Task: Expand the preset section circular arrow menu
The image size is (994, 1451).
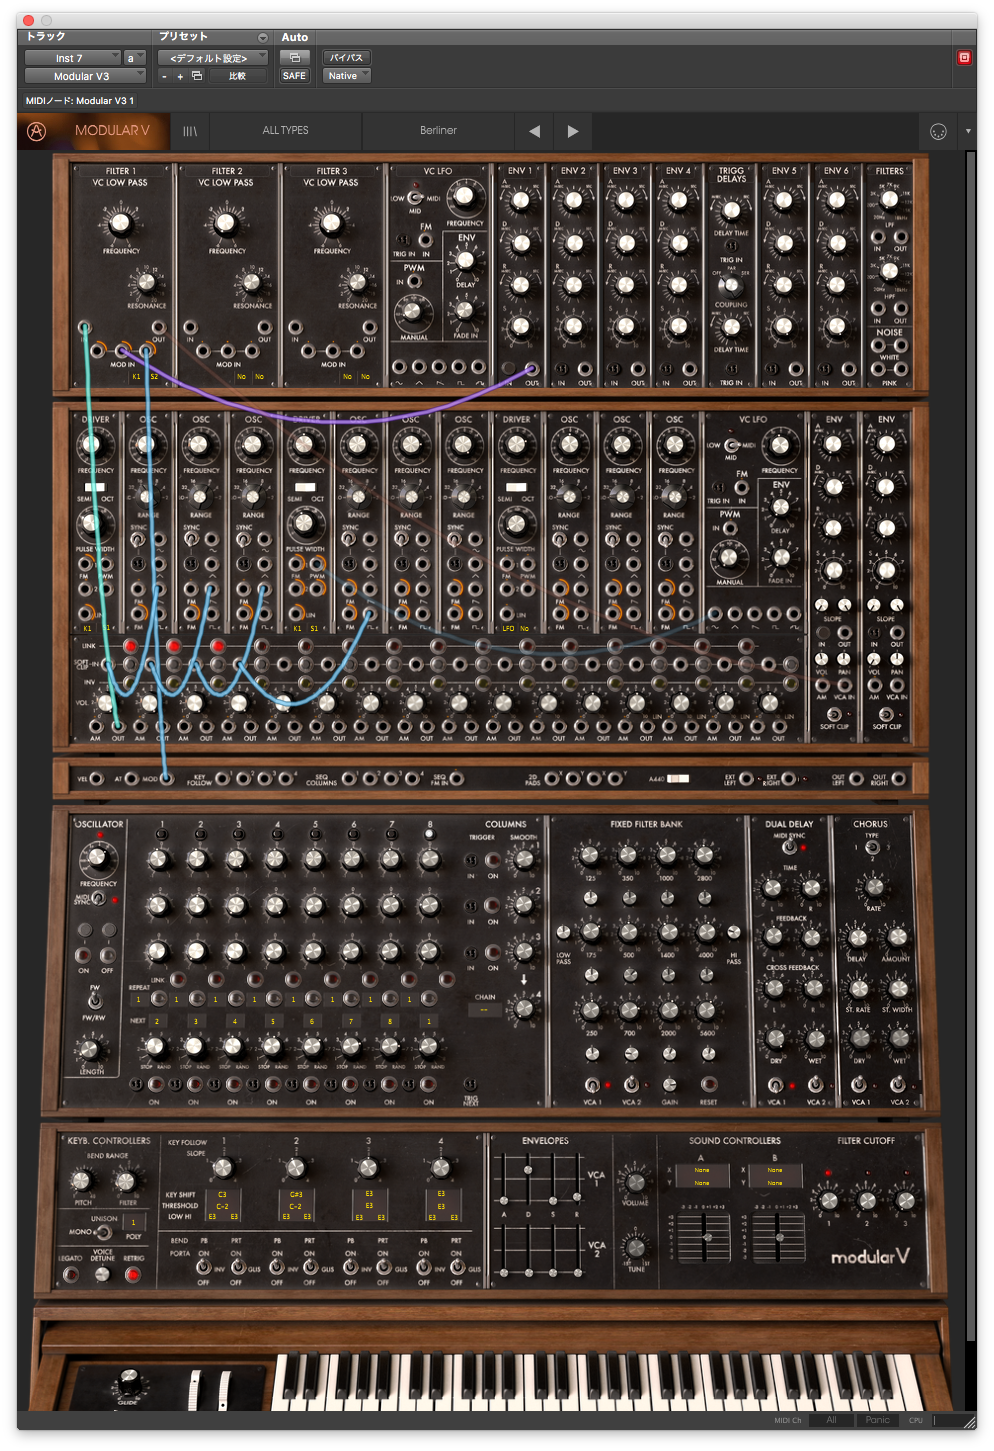Action: 263,37
